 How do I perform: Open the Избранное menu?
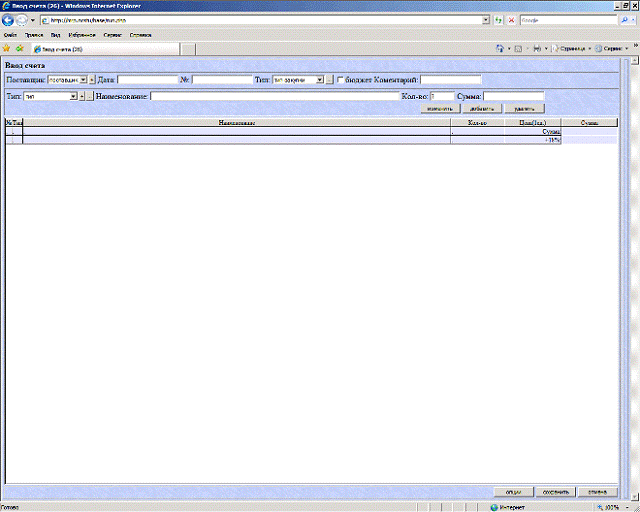(82, 34)
